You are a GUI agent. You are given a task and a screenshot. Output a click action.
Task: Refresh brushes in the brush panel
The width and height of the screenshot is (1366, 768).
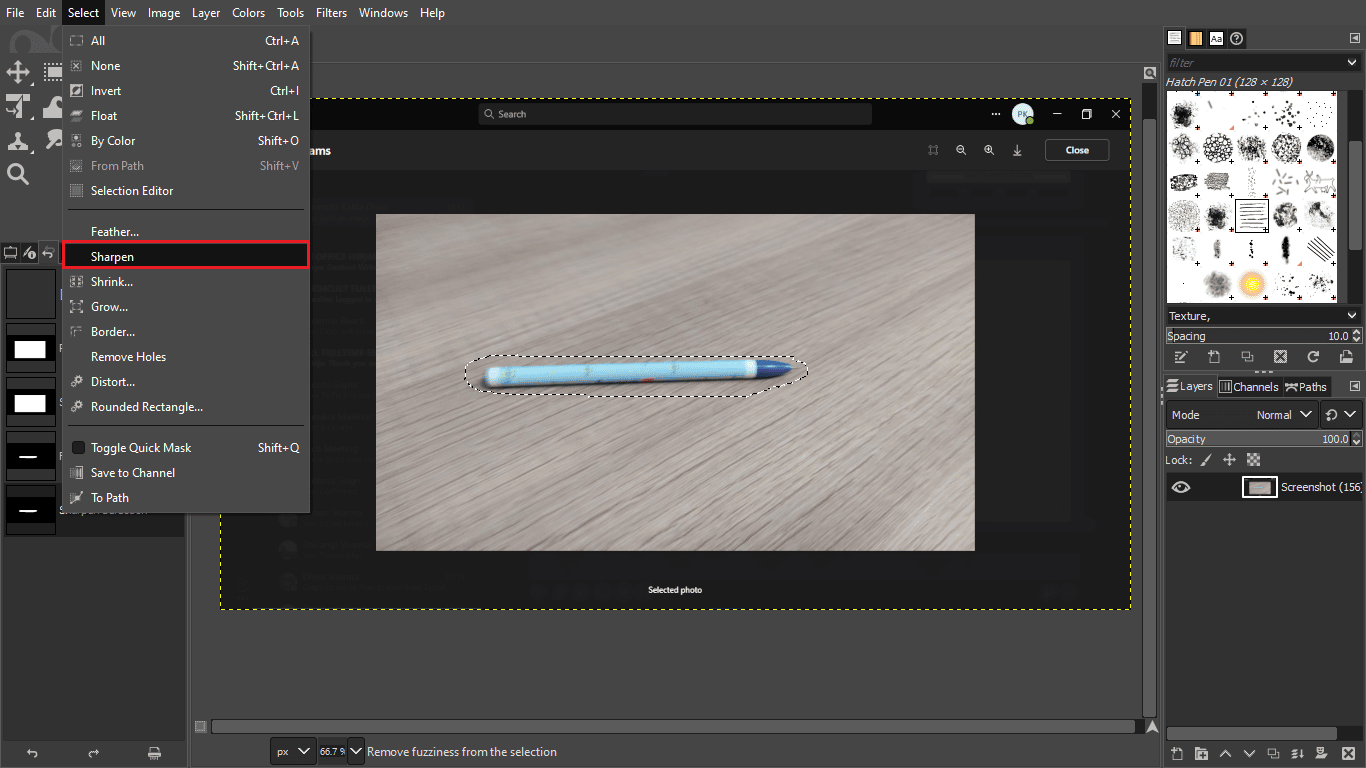point(1313,357)
